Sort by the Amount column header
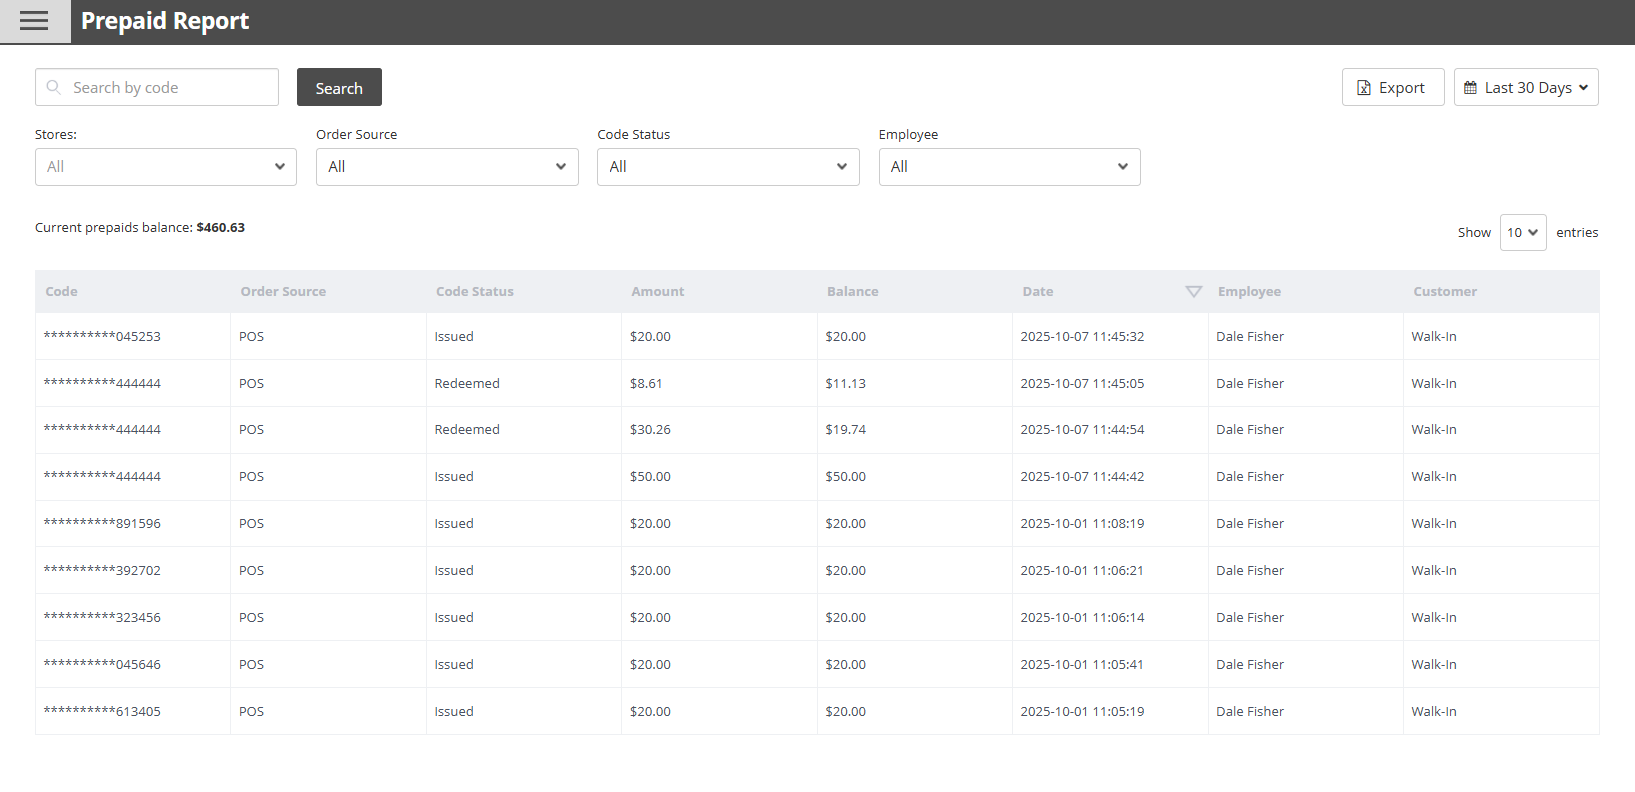The height and width of the screenshot is (792, 1635). point(658,291)
